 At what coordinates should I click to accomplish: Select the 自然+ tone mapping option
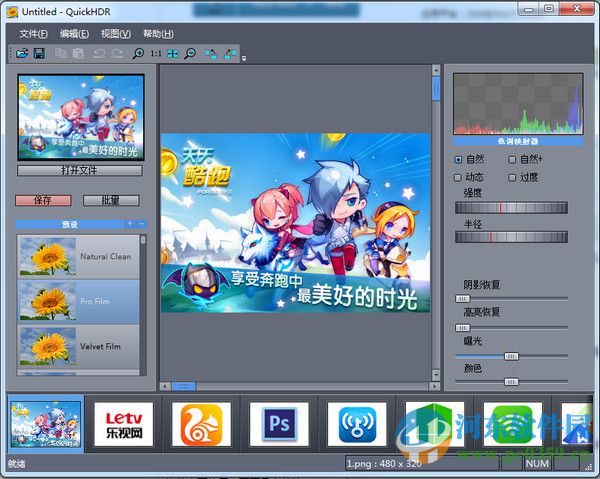pos(525,159)
